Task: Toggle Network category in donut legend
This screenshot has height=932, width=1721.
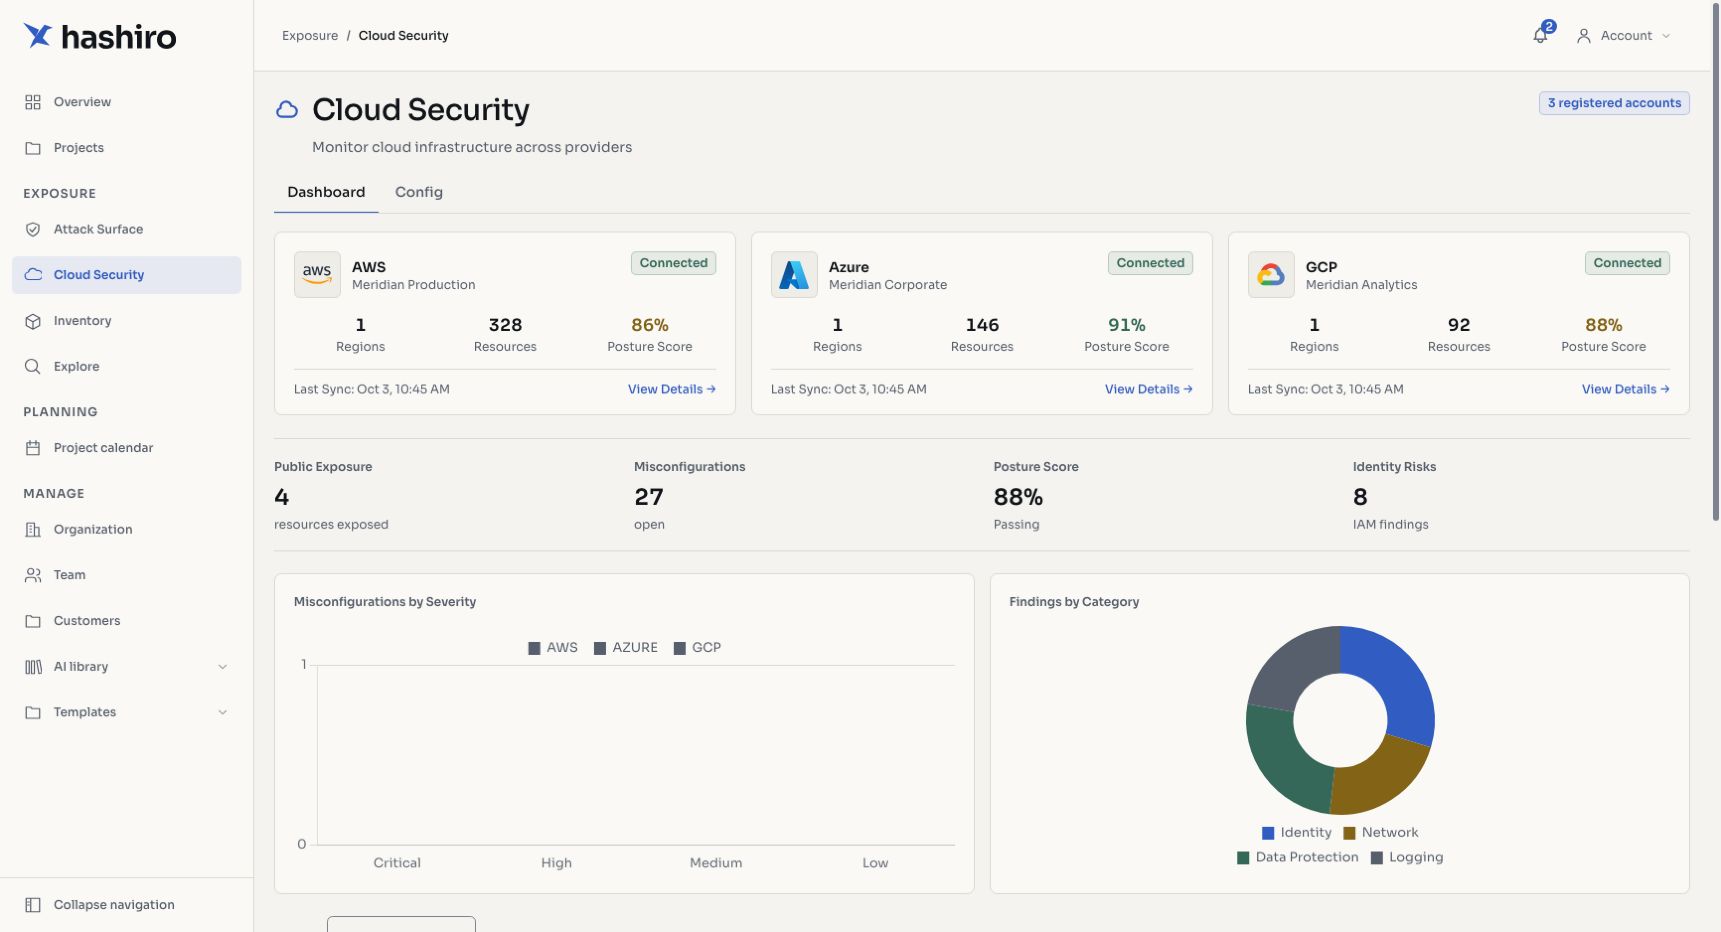Action: click(1381, 833)
